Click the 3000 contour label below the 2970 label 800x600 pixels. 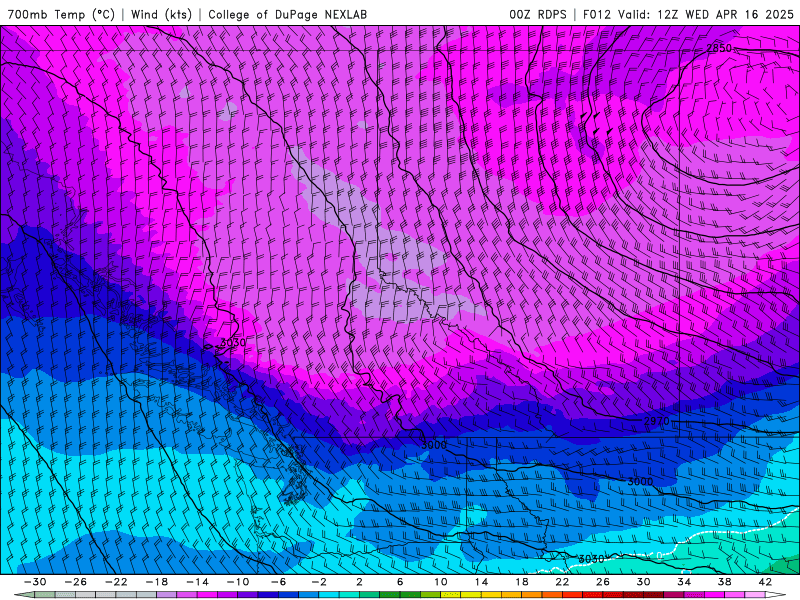tap(640, 482)
